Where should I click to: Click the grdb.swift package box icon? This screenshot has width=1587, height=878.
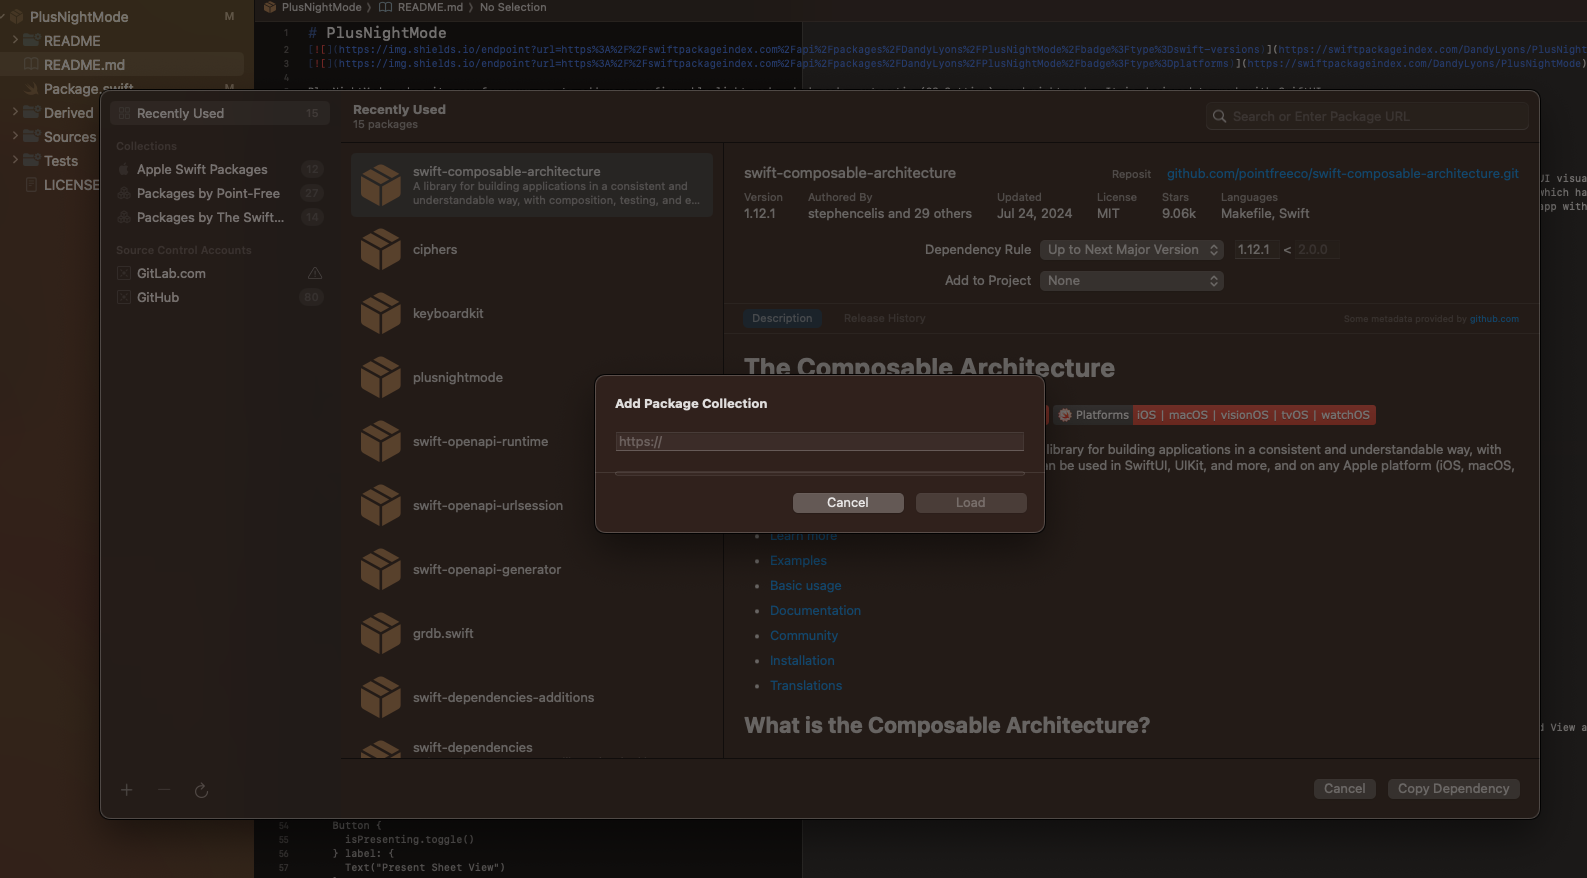(x=381, y=633)
